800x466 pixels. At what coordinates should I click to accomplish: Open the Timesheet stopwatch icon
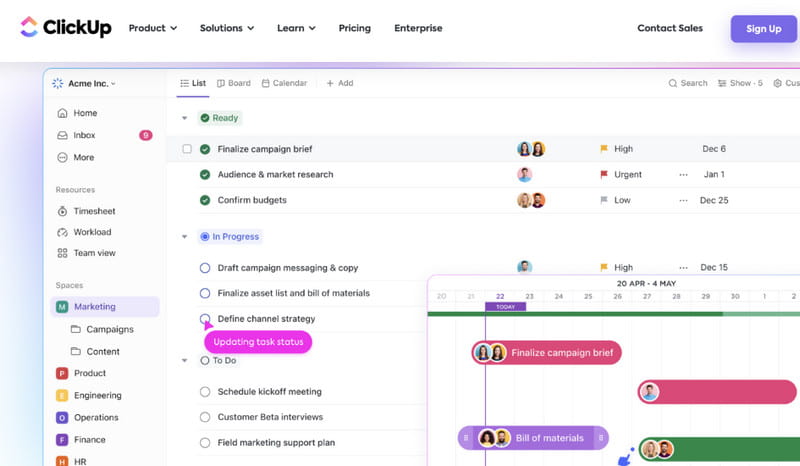(62, 211)
